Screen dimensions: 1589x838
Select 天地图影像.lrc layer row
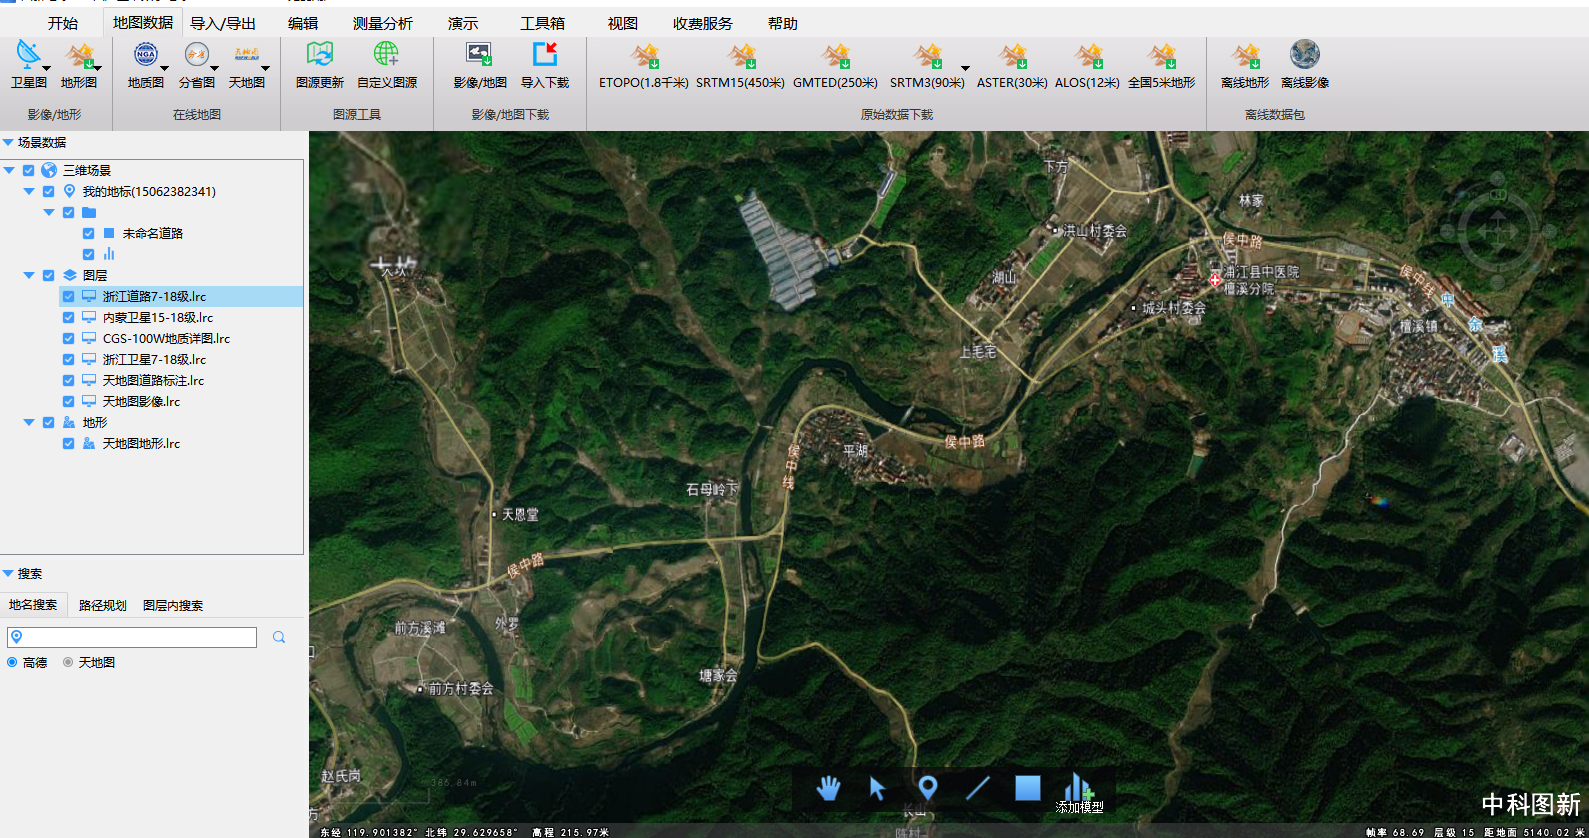click(x=181, y=401)
